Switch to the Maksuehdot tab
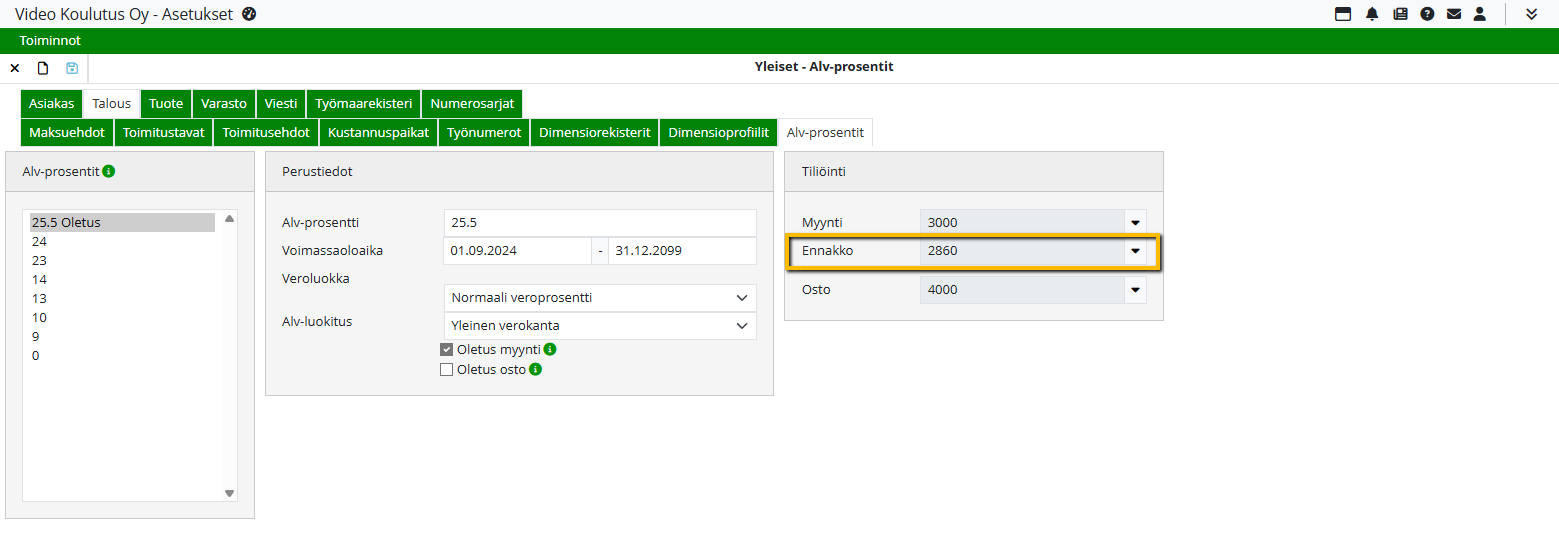1559x533 pixels. (67, 133)
